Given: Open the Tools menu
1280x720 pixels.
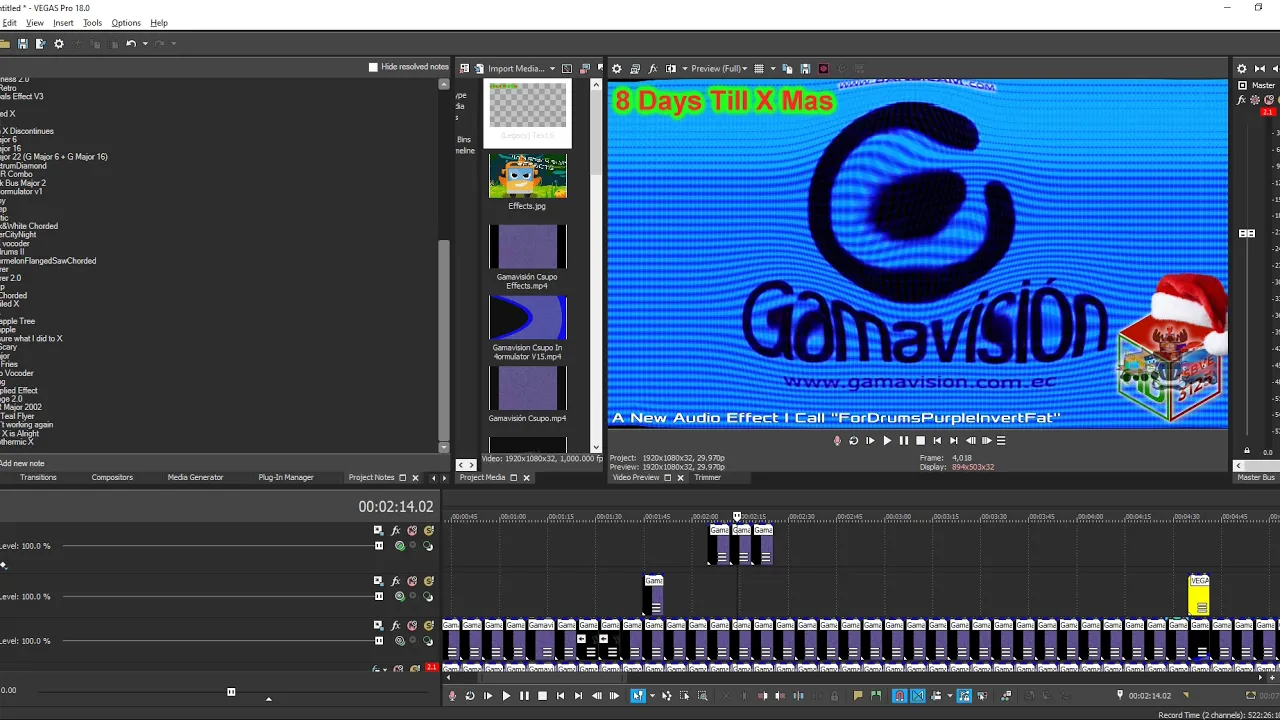Looking at the screenshot, I should pos(92,23).
